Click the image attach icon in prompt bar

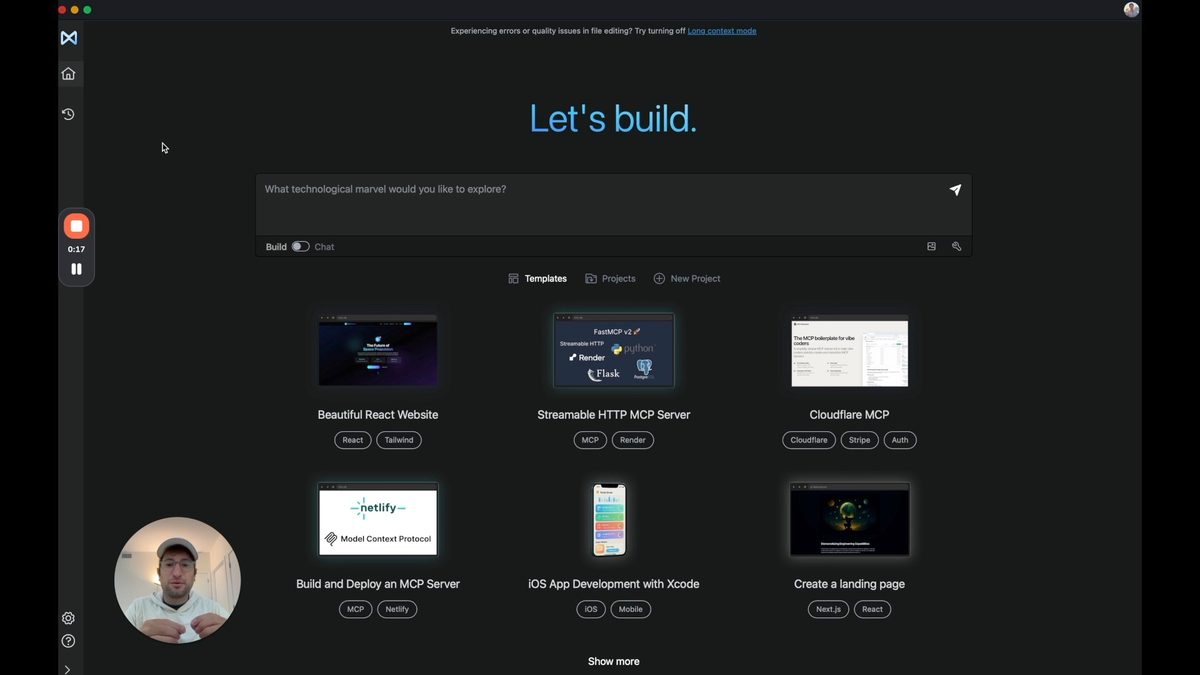(x=931, y=246)
